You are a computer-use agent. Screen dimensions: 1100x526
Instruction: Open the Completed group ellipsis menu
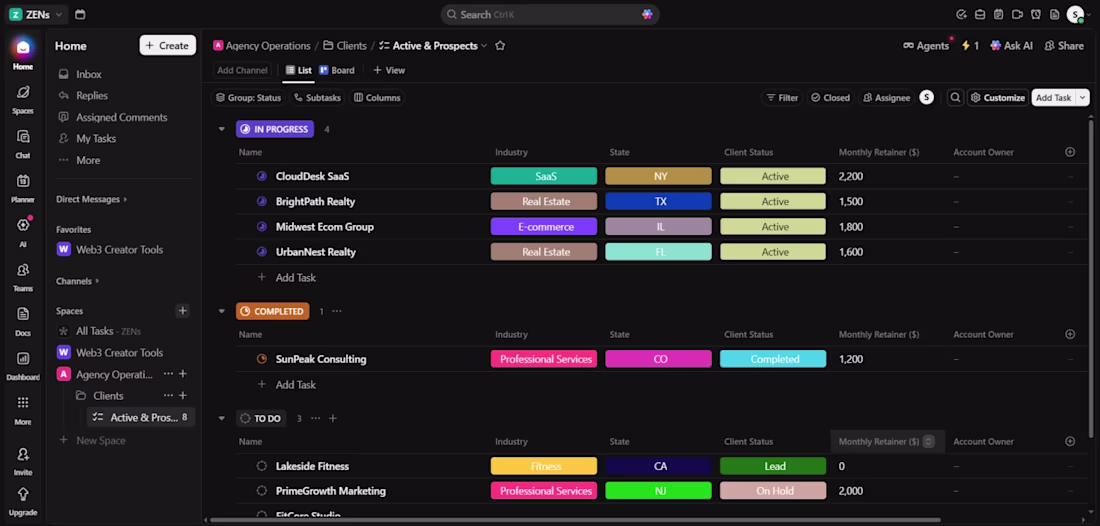coord(337,311)
